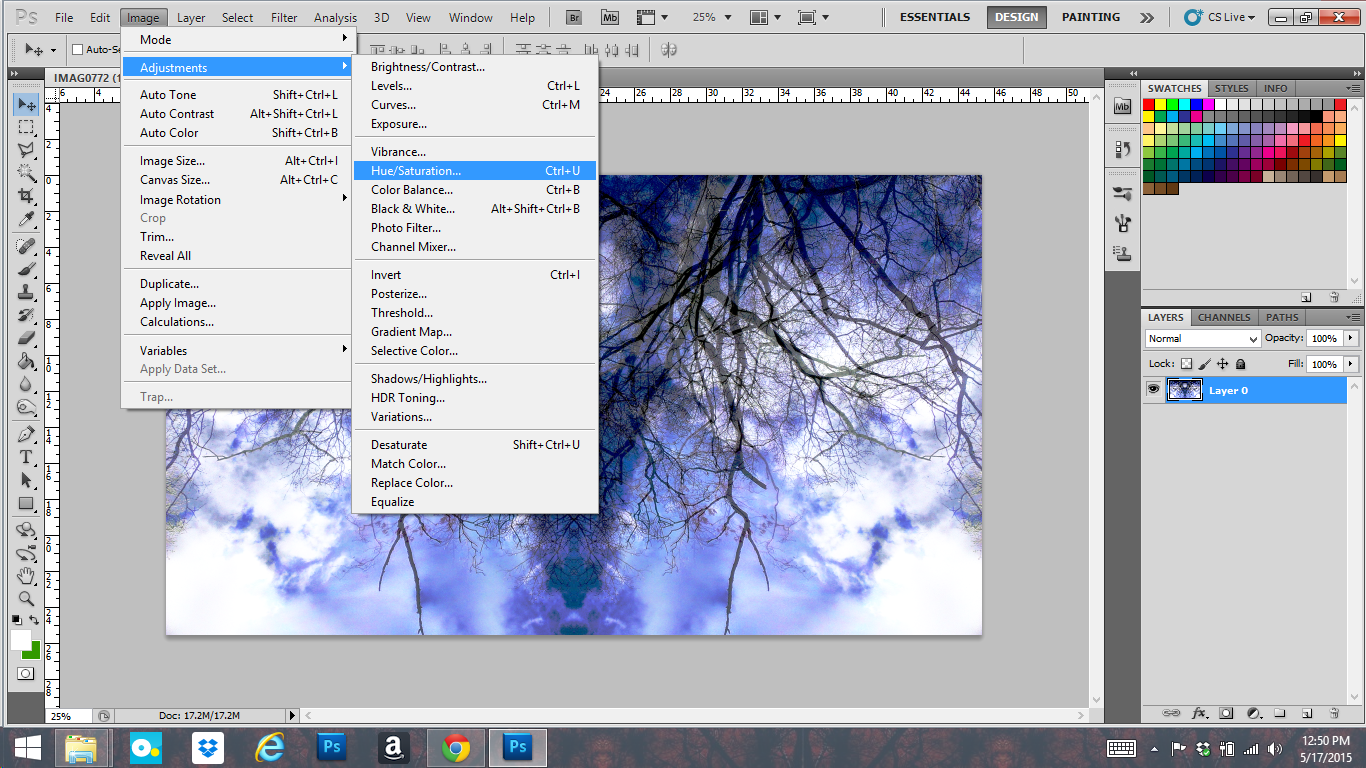Switch to the Styles tab
This screenshot has height=768, width=1366.
1231,88
